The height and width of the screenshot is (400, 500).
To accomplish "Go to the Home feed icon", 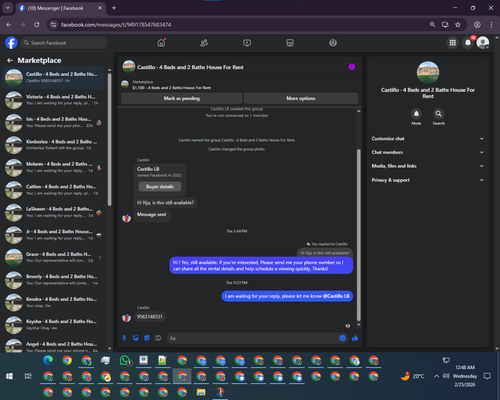I will [161, 43].
